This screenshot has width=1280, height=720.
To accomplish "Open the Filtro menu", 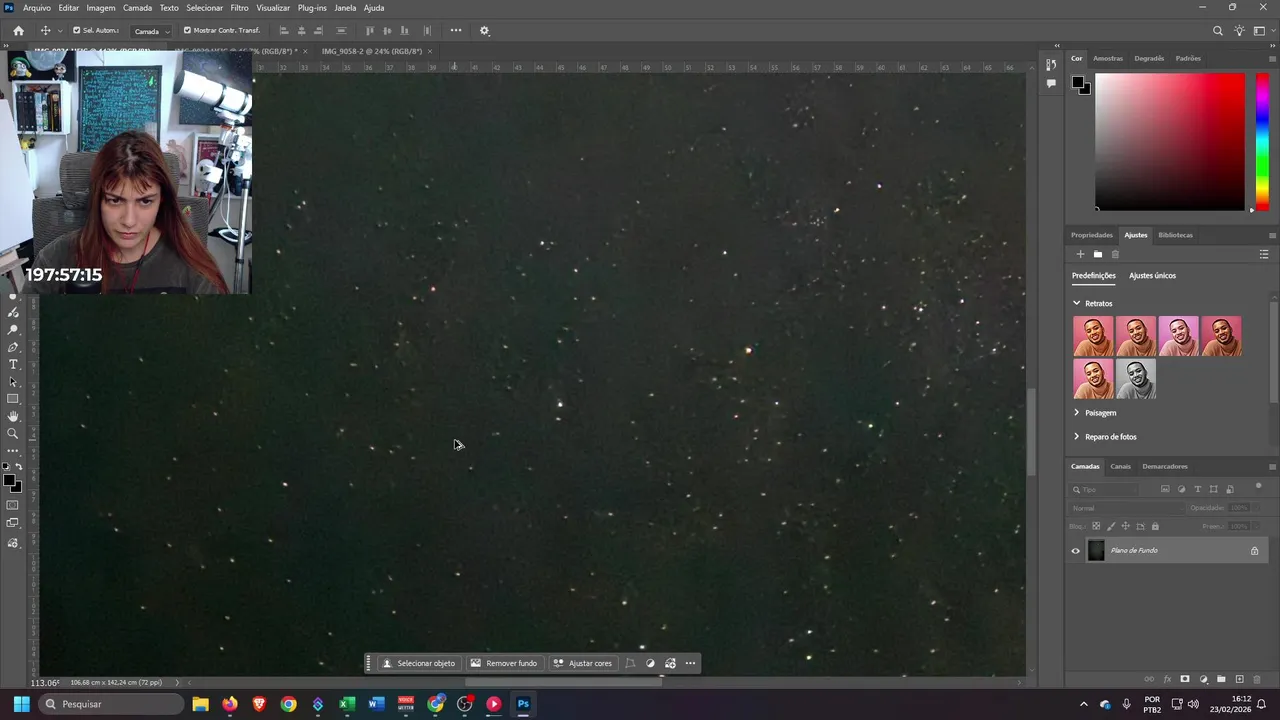I will 239,8.
